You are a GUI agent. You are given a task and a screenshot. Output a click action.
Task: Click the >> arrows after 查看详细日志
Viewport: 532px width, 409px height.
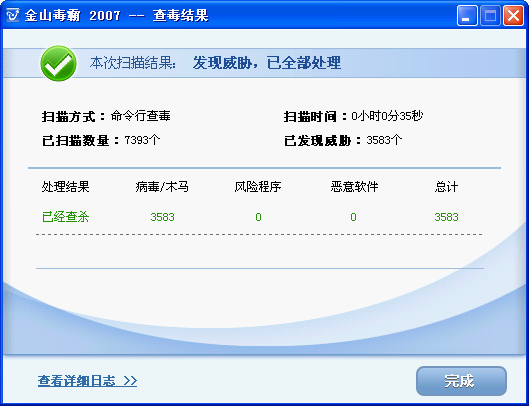coord(130,381)
